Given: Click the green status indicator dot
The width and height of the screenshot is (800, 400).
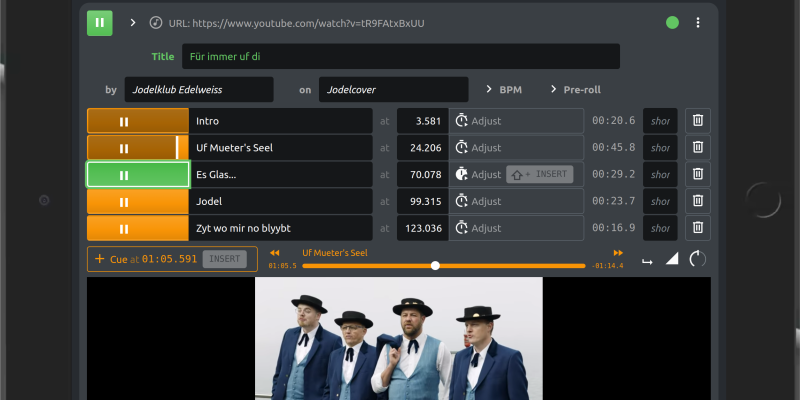Looking at the screenshot, I should 672,22.
